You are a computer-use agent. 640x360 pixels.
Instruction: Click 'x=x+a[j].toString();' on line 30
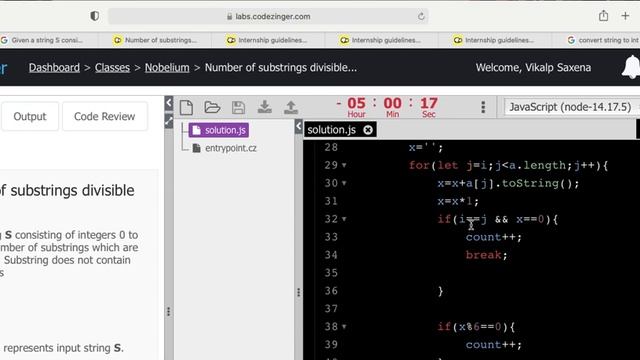[x=508, y=183]
